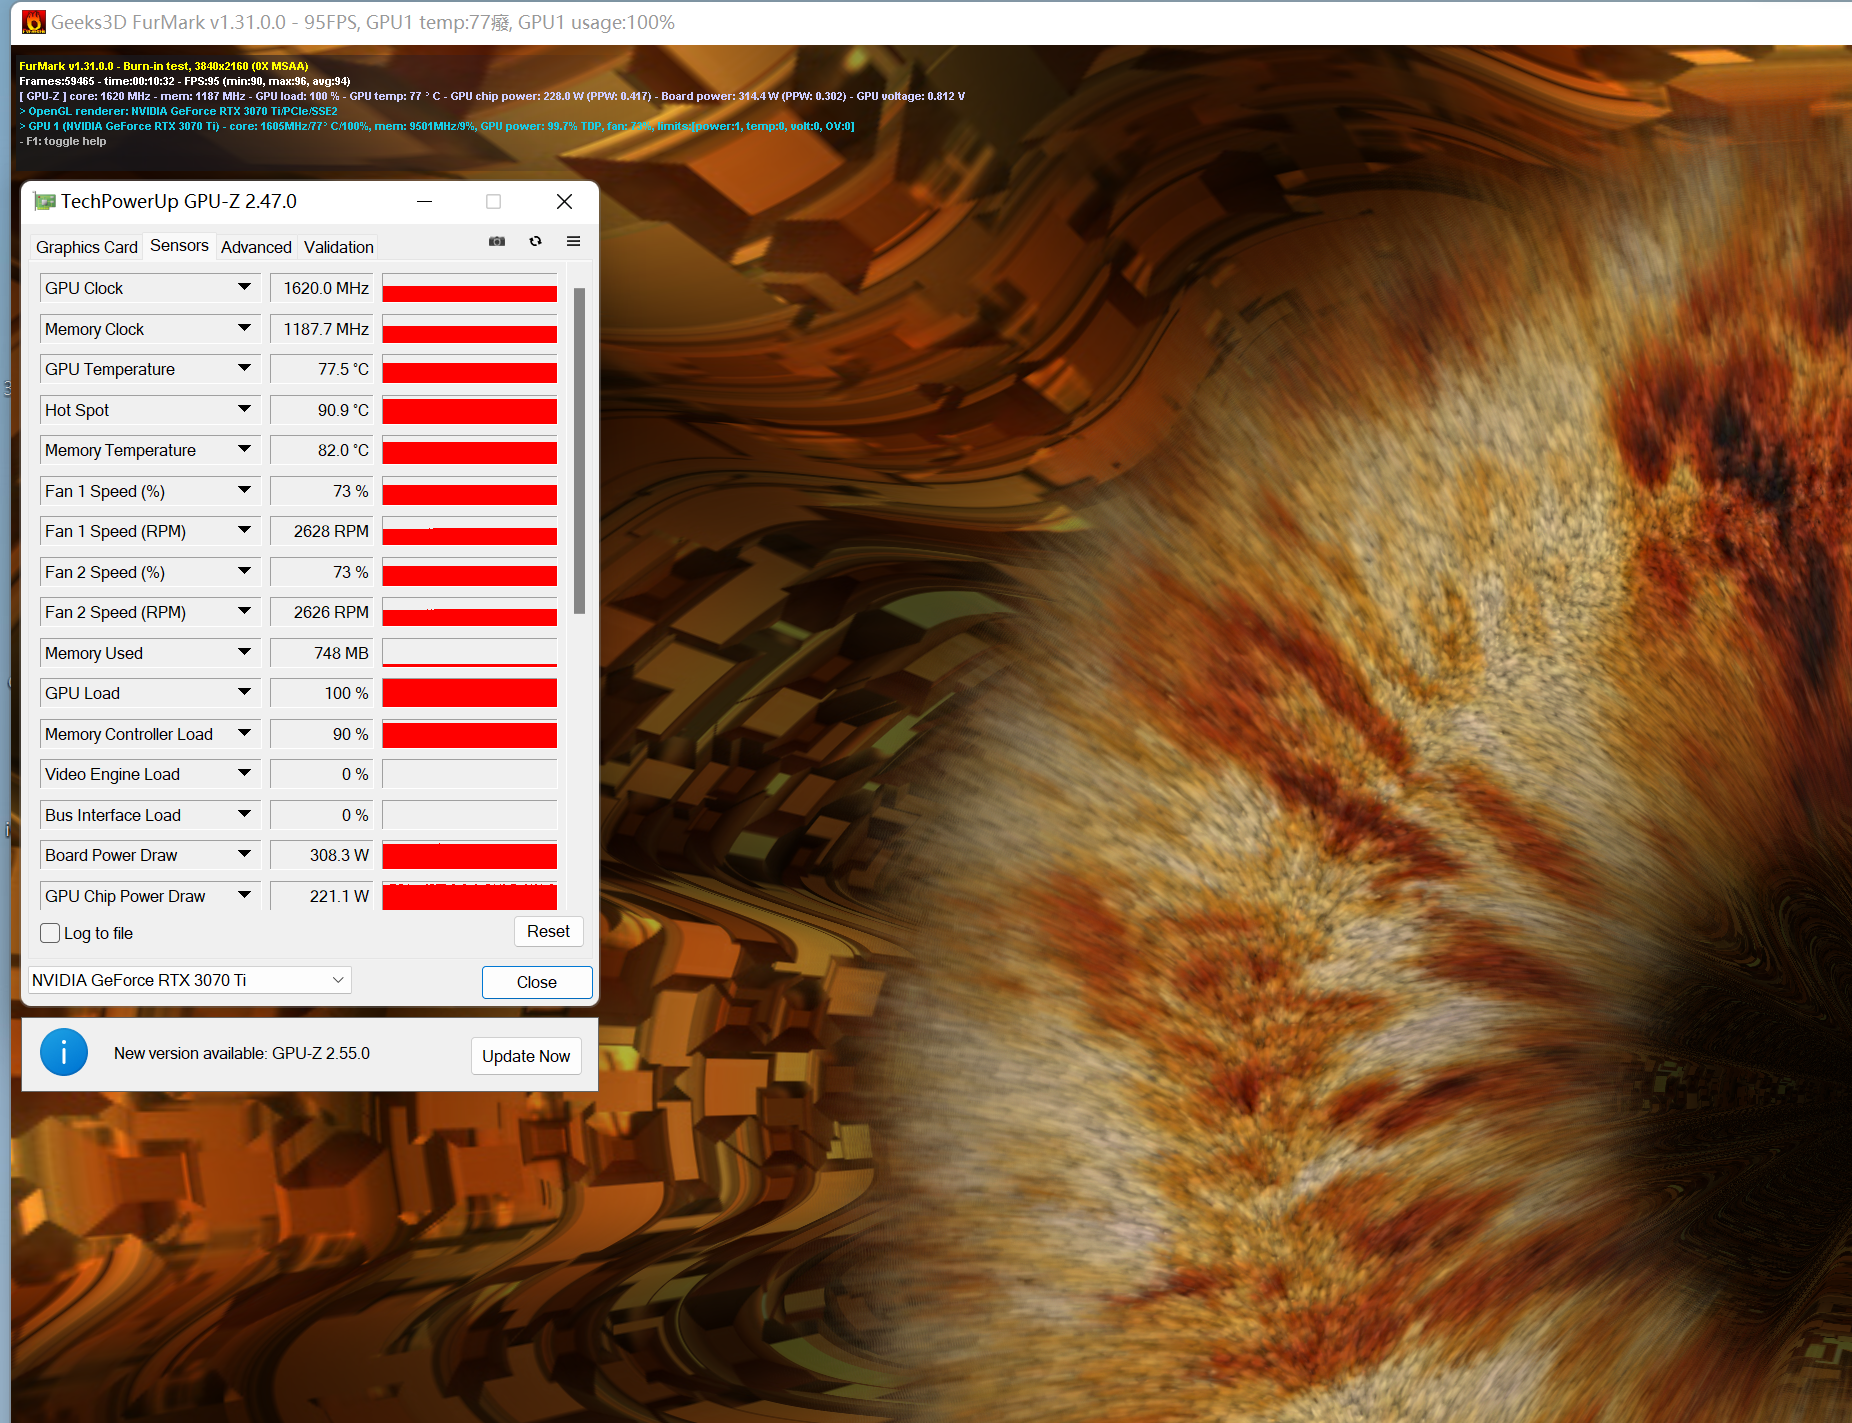Expand the GPU Clock sensor dropdown
Viewport: 1852px width, 1423px height.
coord(244,288)
